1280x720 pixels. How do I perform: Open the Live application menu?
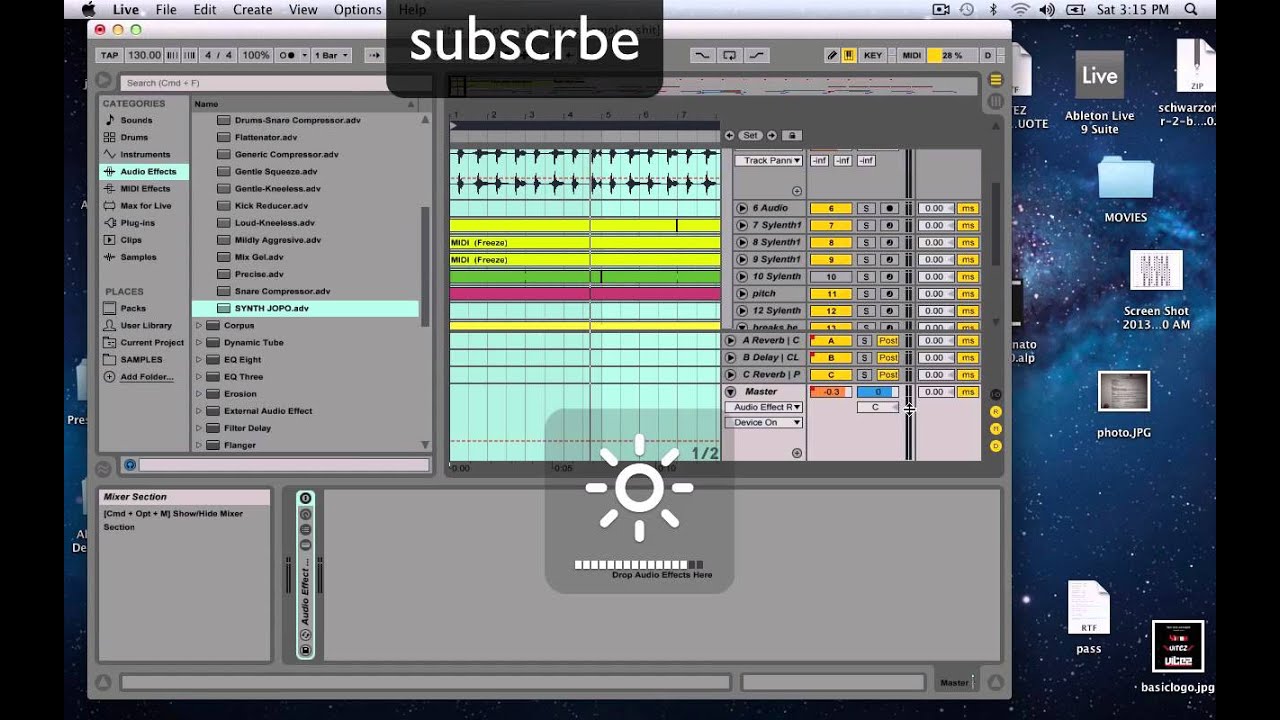126,9
